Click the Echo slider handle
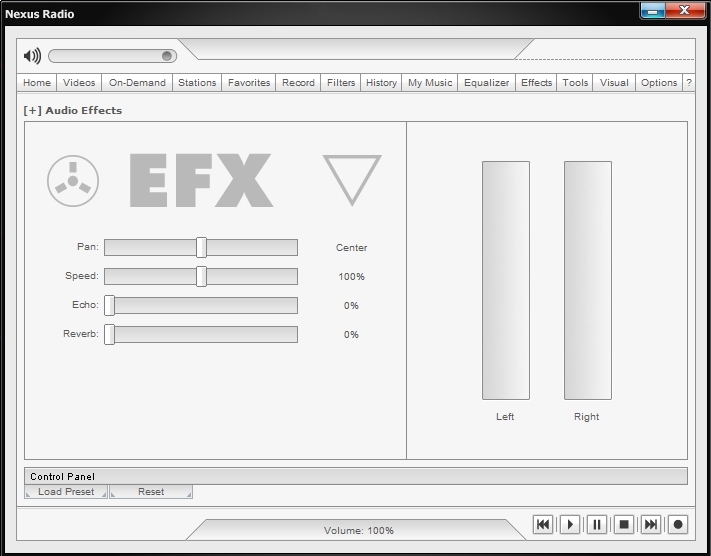This screenshot has height=556, width=711. (x=109, y=305)
